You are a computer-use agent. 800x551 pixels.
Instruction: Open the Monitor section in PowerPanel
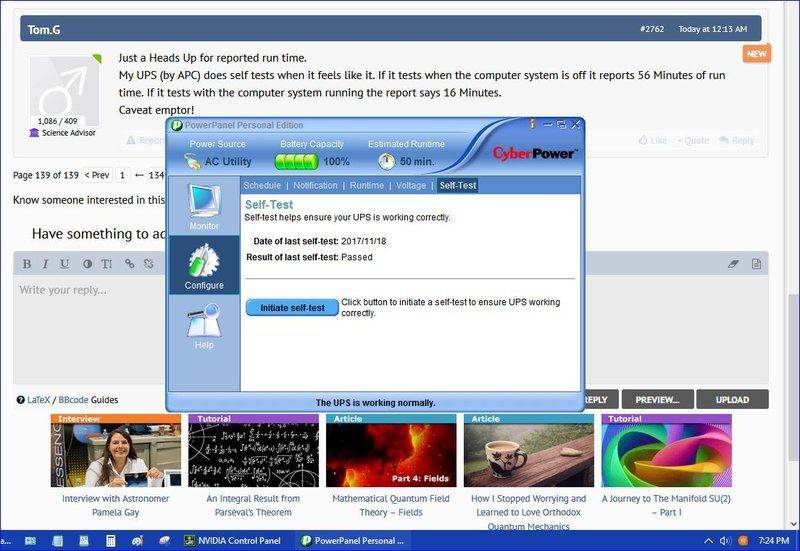pyautogui.click(x=204, y=207)
